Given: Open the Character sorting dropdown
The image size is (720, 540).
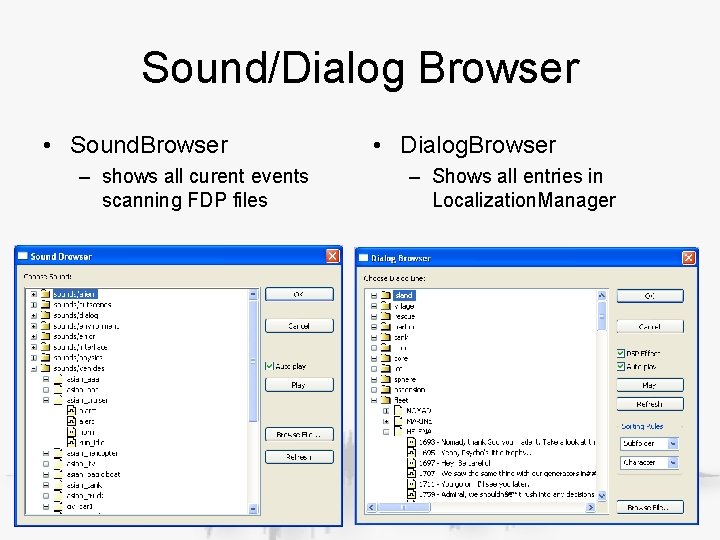Looking at the screenshot, I should point(673,462).
